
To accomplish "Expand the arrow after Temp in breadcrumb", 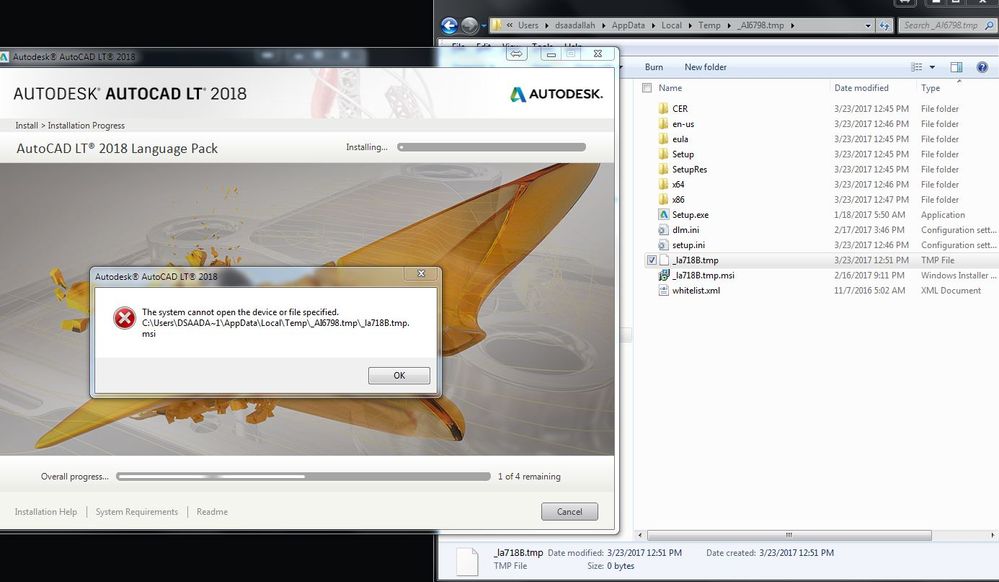I will pos(728,25).
